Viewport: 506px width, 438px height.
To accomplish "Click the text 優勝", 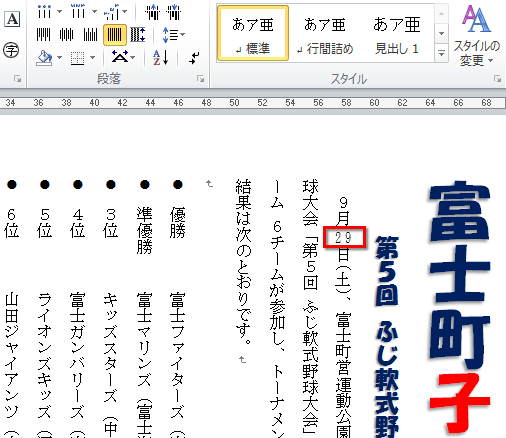I will click(177, 222).
